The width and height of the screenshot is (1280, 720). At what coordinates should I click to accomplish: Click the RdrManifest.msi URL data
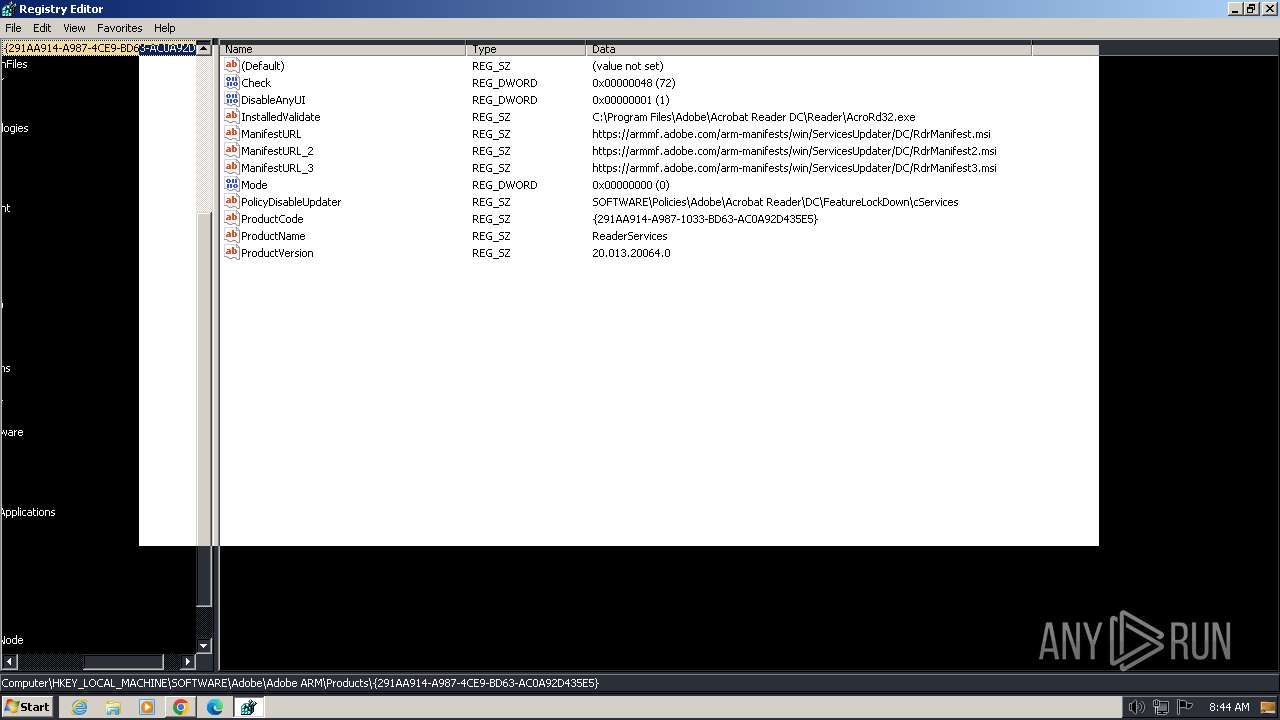792,134
